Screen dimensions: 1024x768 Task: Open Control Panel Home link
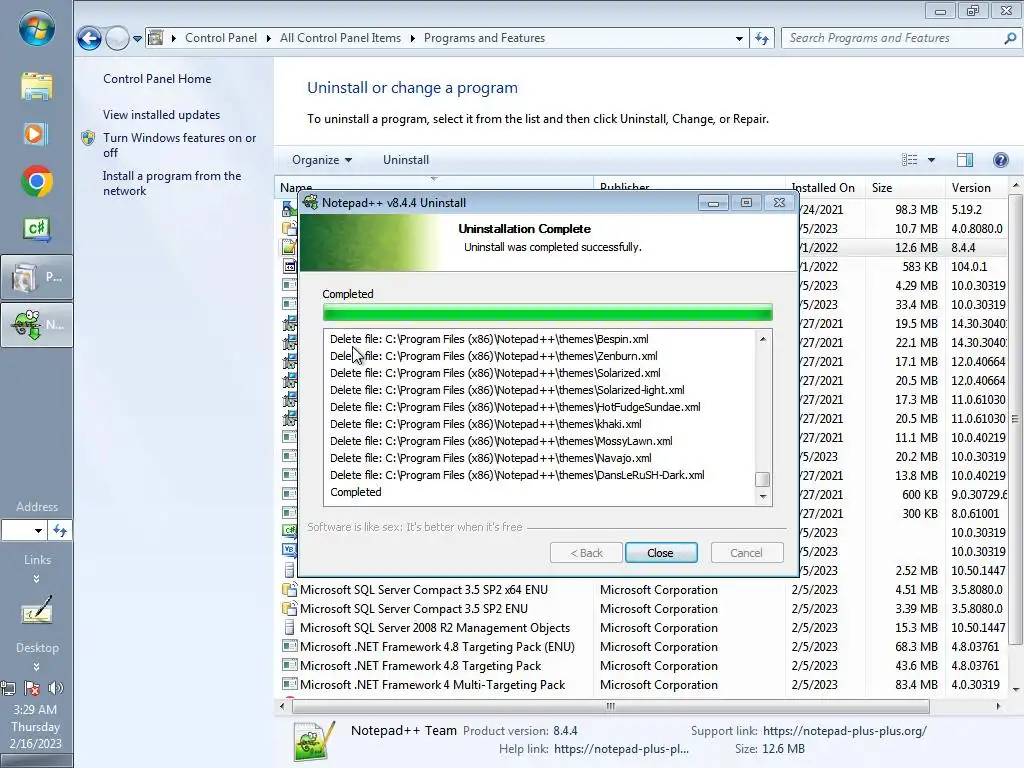pyautogui.click(x=157, y=78)
